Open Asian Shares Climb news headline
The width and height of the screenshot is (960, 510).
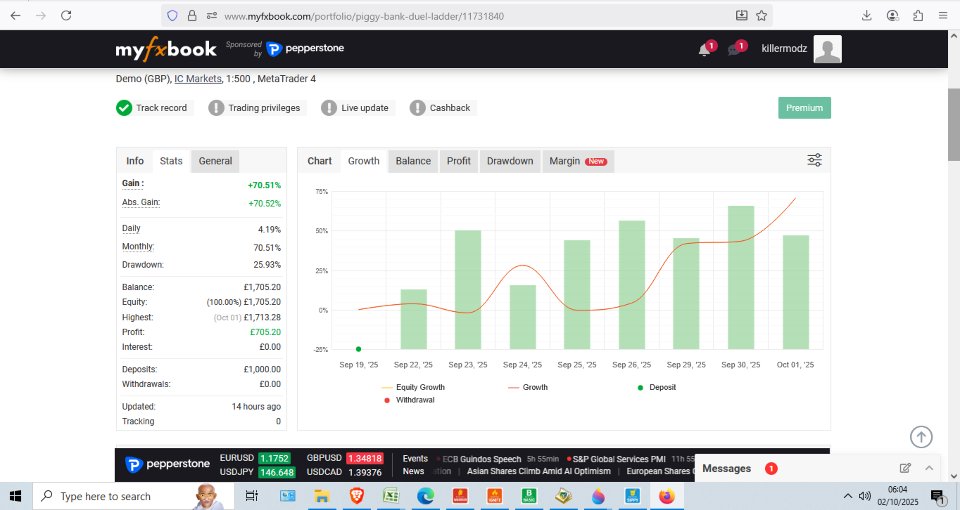pos(539,471)
